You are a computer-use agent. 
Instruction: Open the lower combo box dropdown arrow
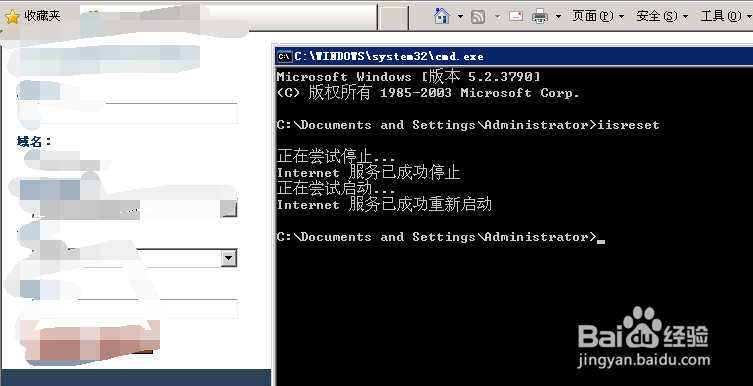point(229,258)
